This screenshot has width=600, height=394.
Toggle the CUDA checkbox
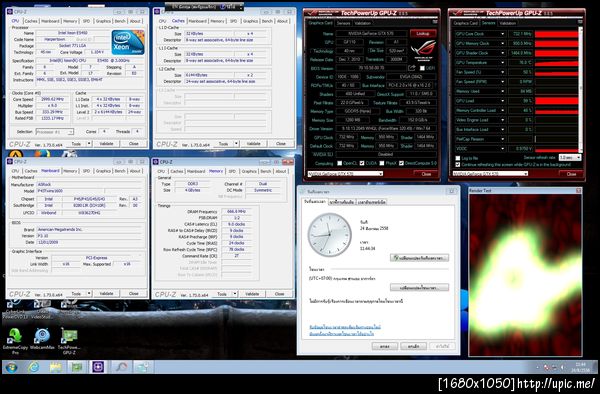click(x=362, y=163)
